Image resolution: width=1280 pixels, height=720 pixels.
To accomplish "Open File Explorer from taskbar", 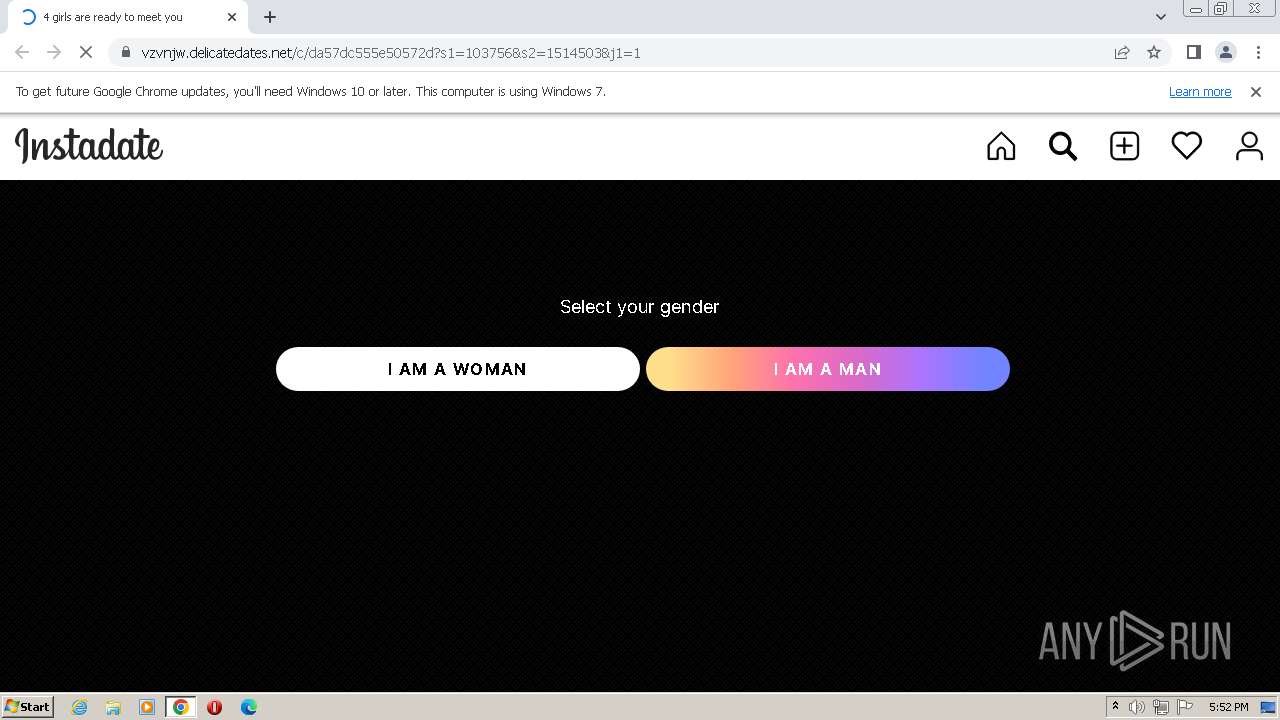I will coord(113,707).
